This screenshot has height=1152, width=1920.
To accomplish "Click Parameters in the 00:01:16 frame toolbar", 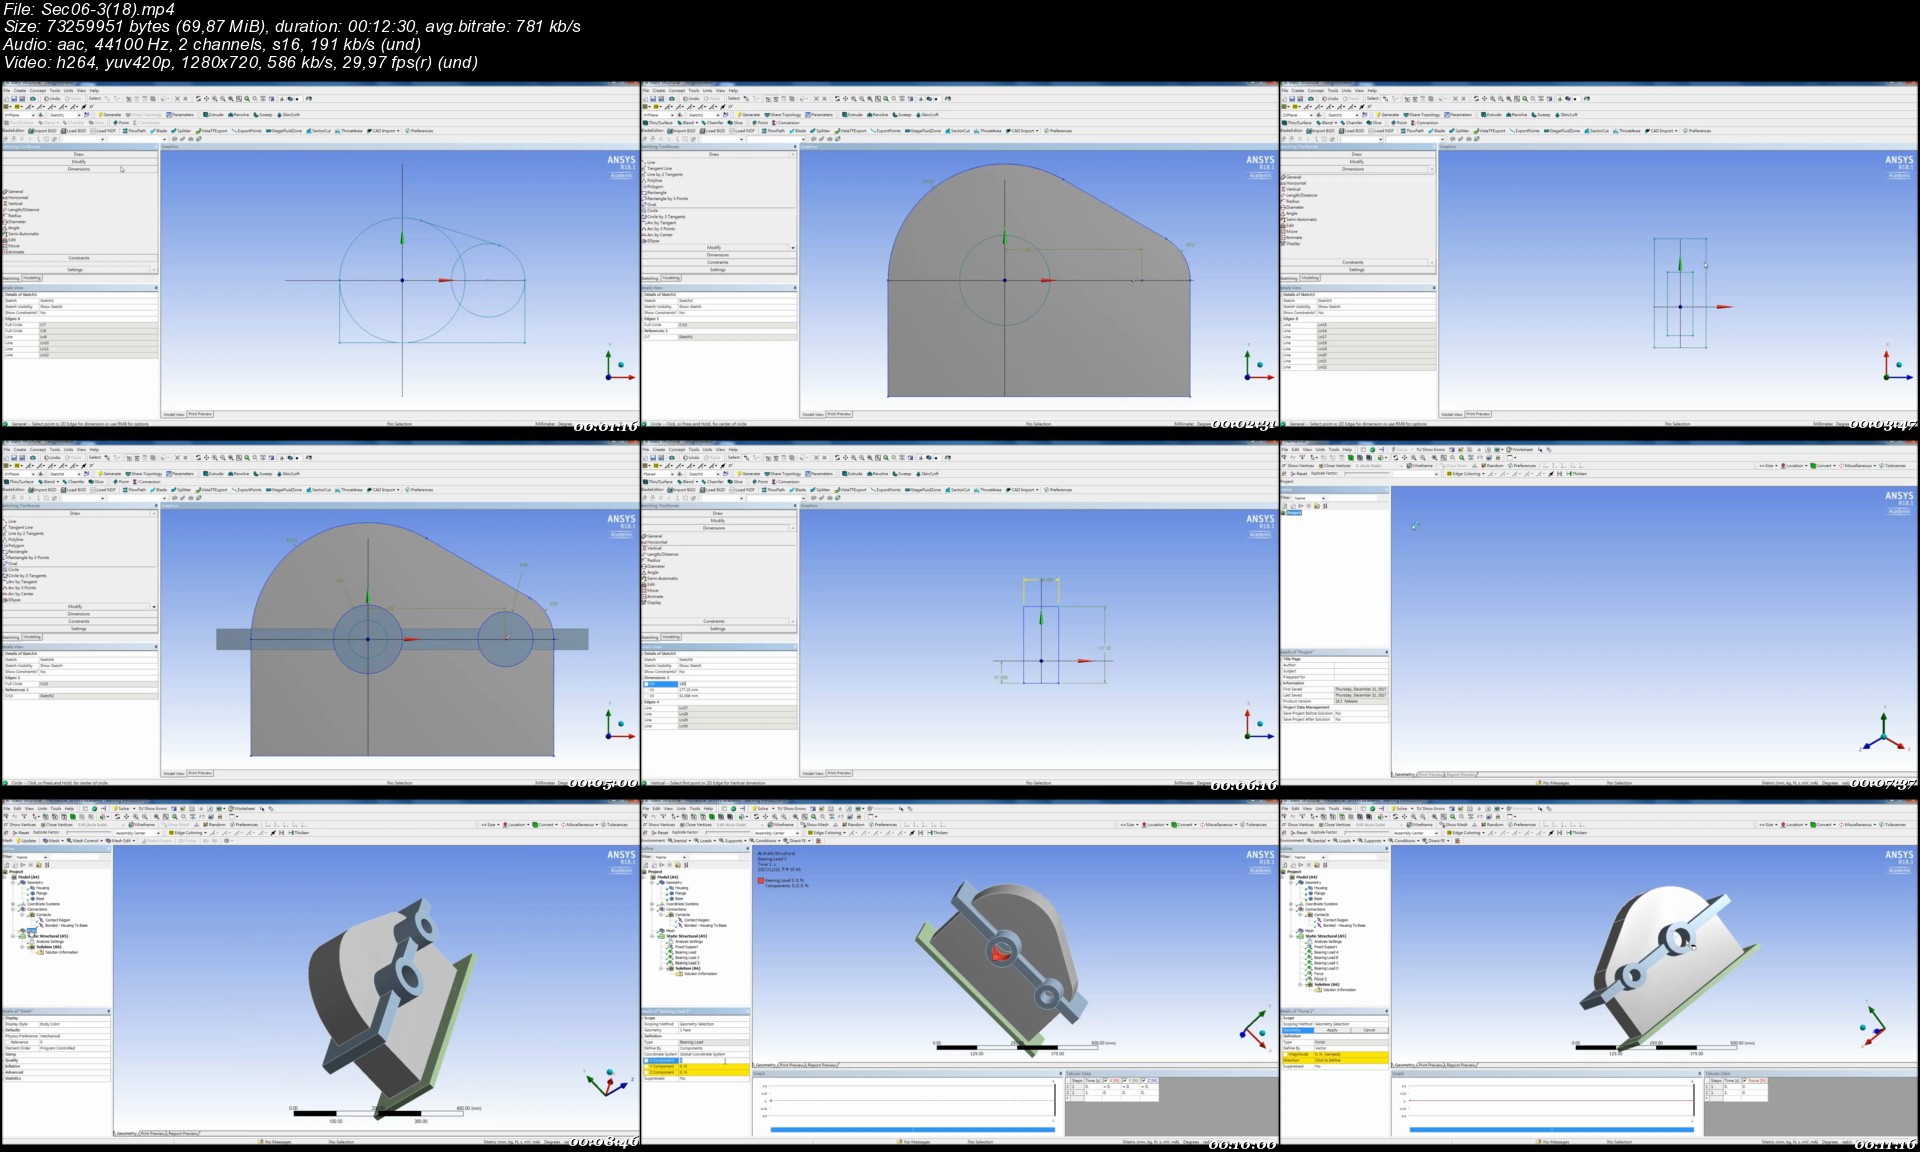I will (180, 115).
